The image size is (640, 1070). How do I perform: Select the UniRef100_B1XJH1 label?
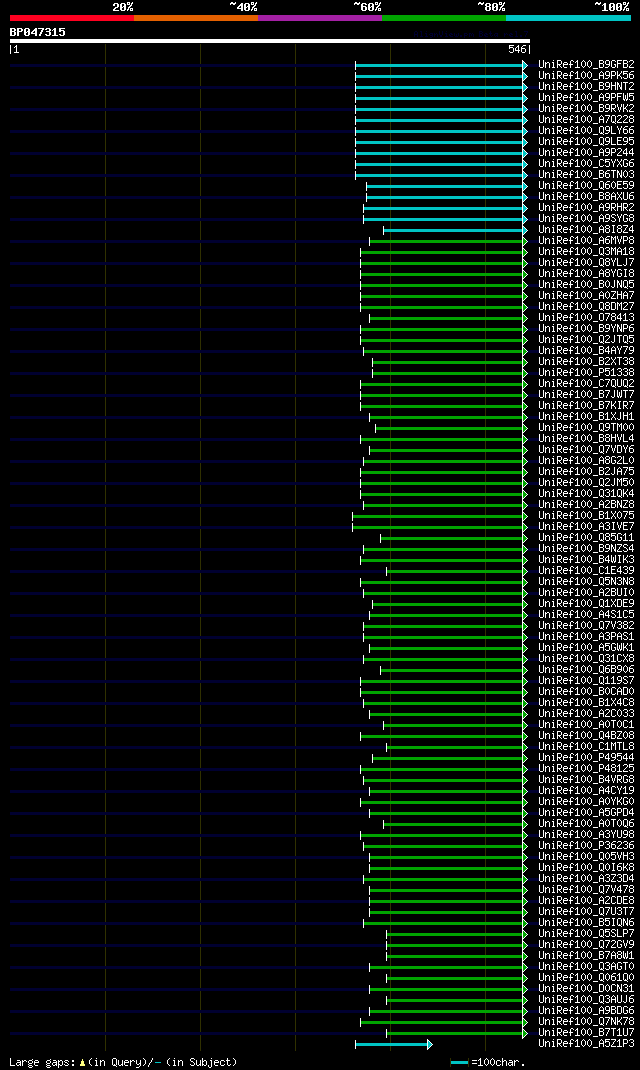tap(586, 416)
